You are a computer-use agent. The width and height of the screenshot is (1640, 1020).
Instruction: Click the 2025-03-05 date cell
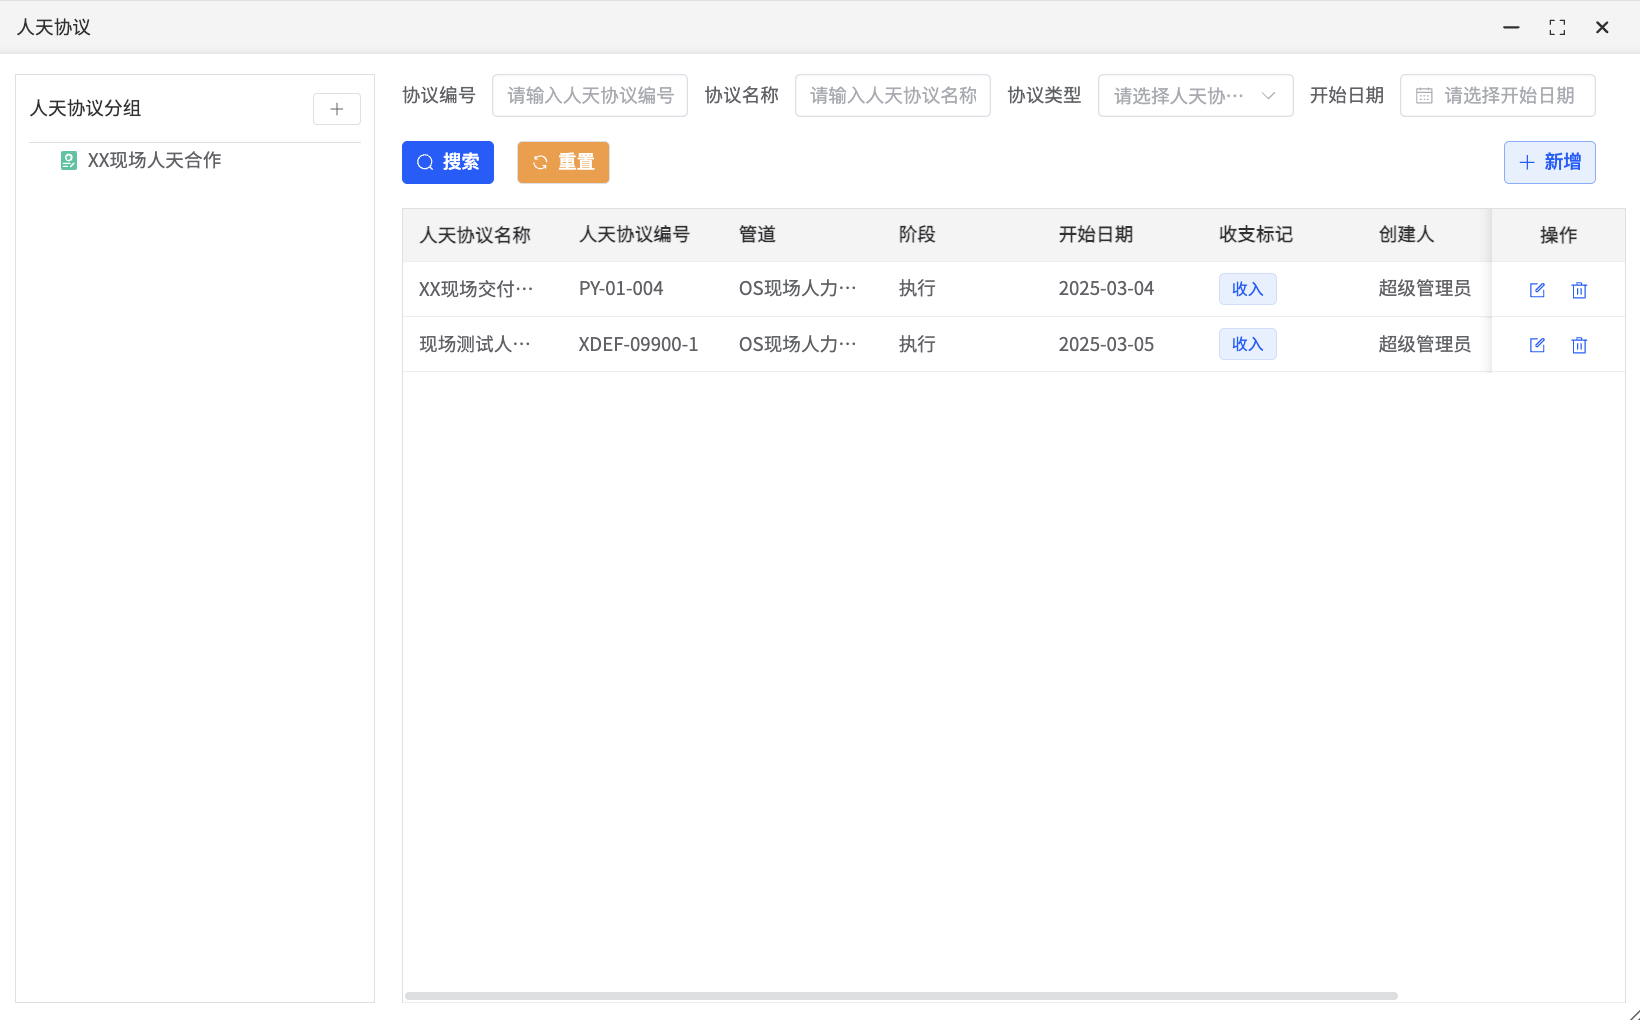point(1106,344)
